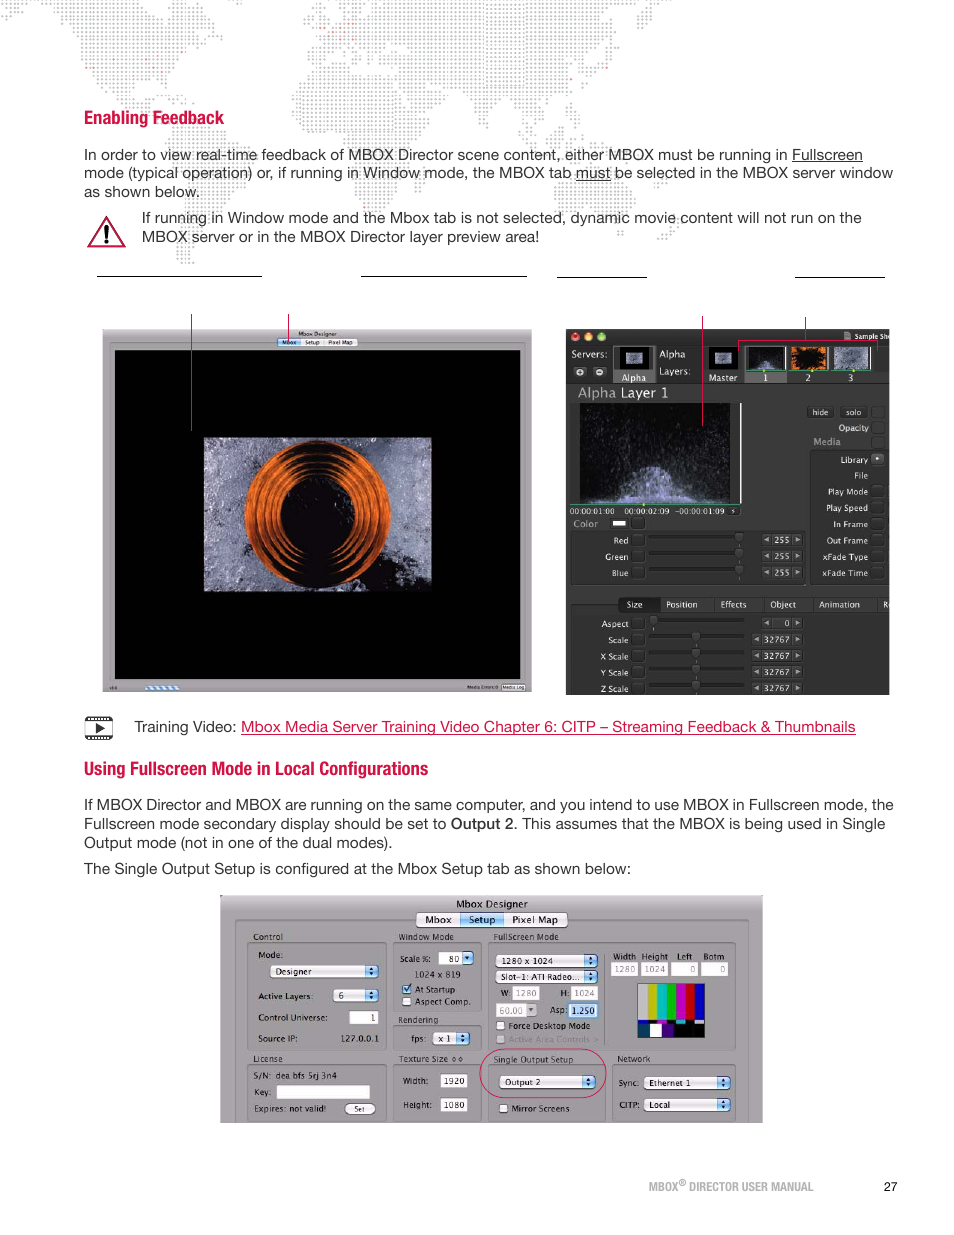Viewport: 954px width, 1235px height.
Task: Toggle the square button beside Opacity
Action: [x=878, y=427]
